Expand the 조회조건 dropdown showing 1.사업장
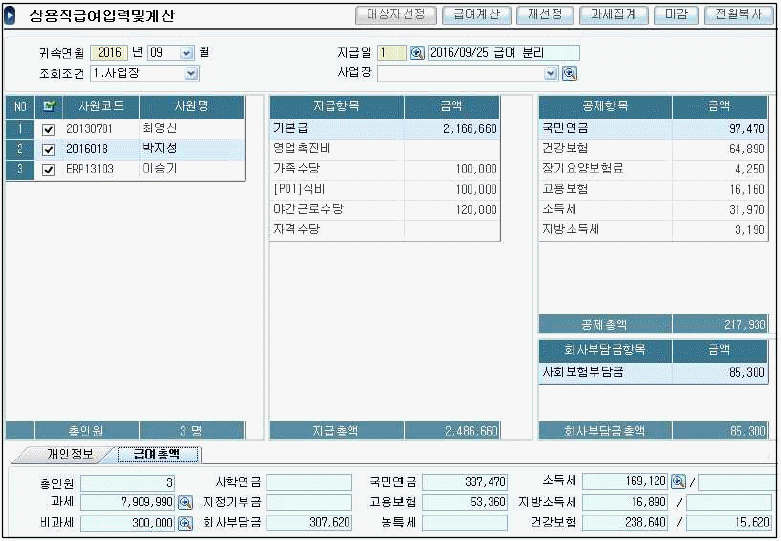Image resolution: width=781 pixels, height=541 pixels. click(x=190, y=73)
